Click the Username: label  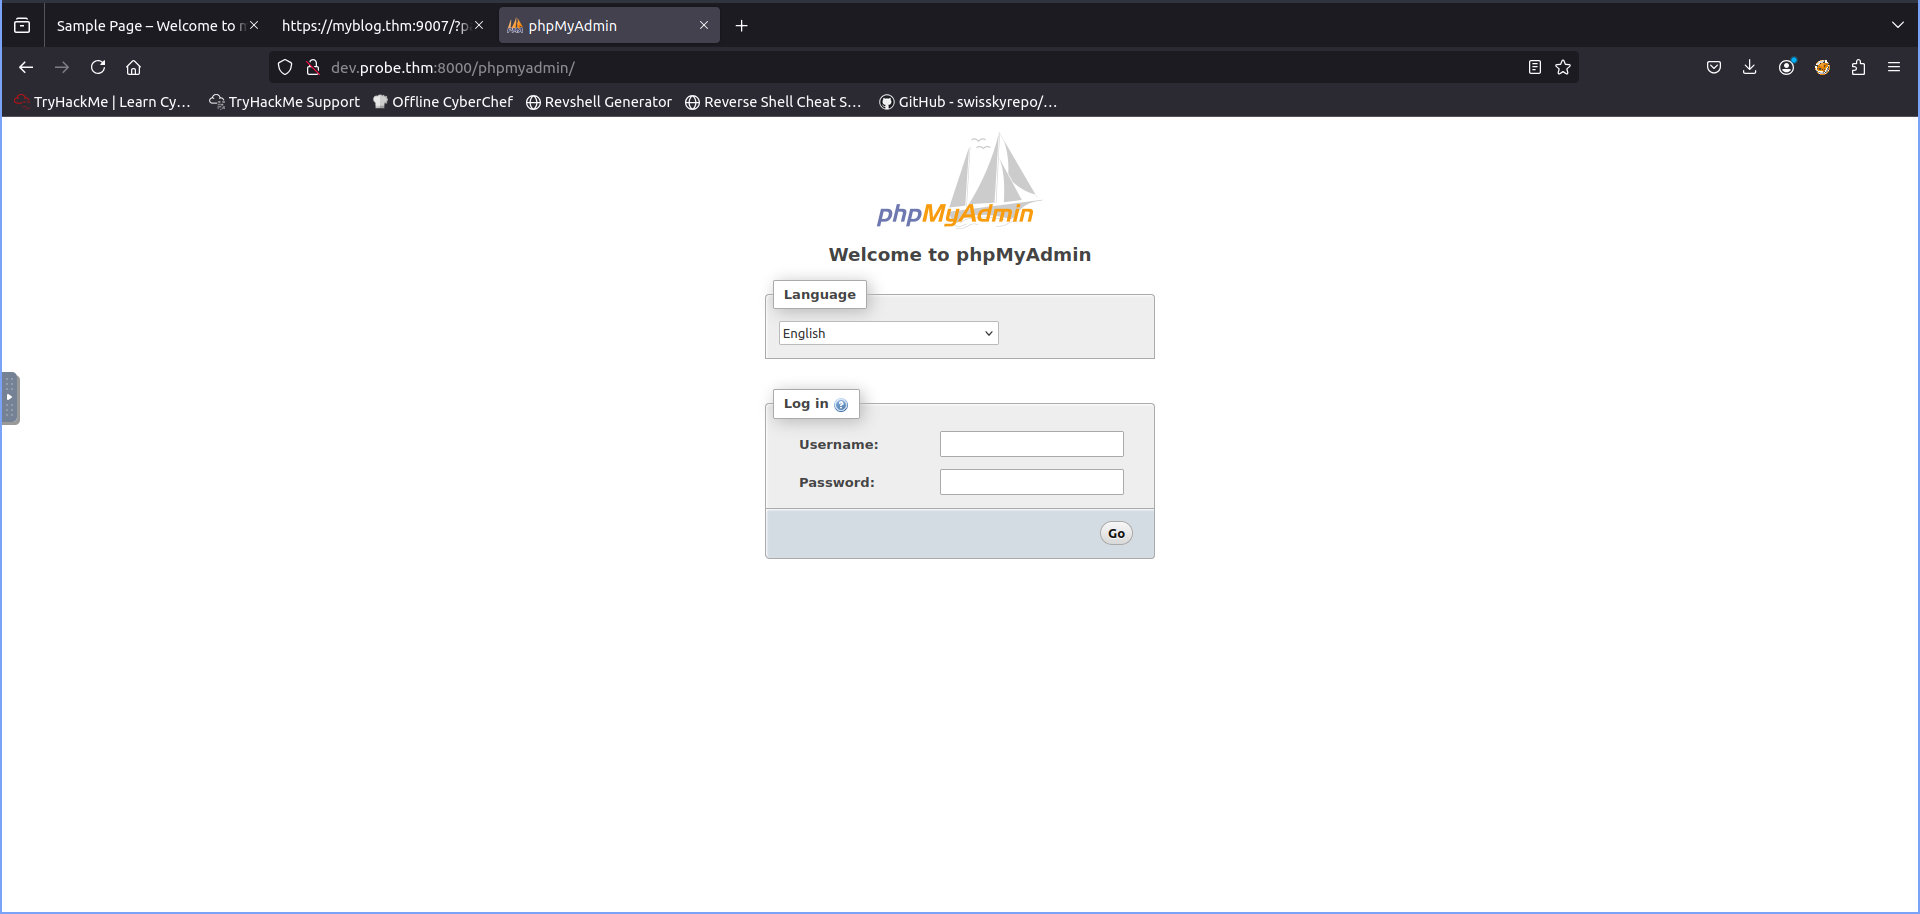point(839,444)
